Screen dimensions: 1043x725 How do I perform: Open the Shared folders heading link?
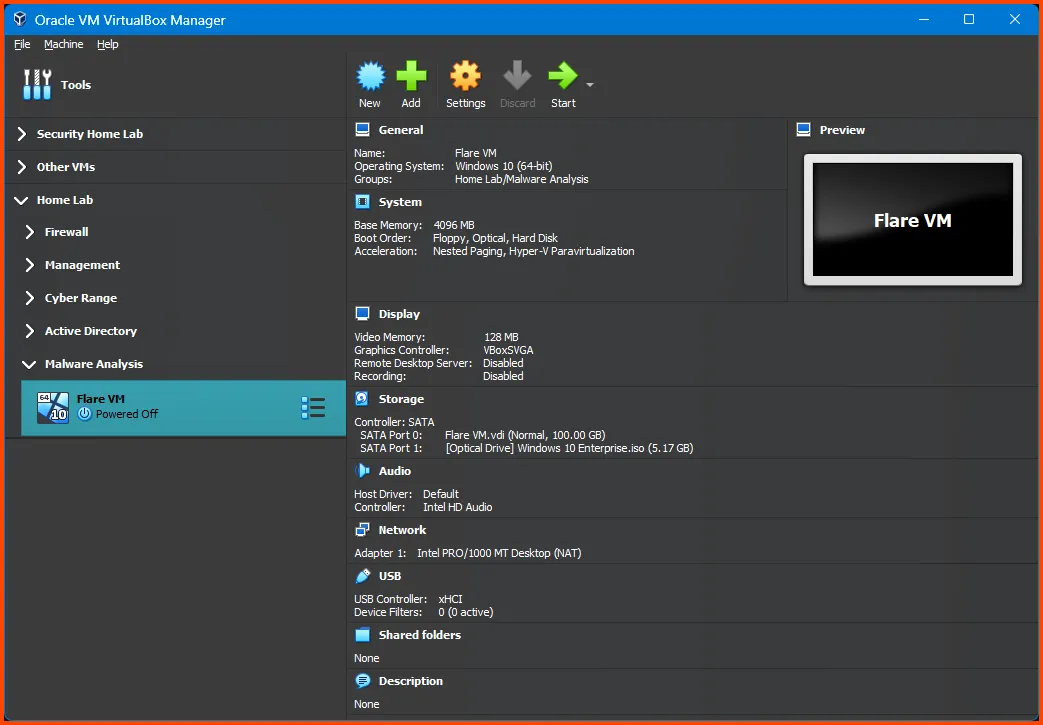click(x=420, y=635)
